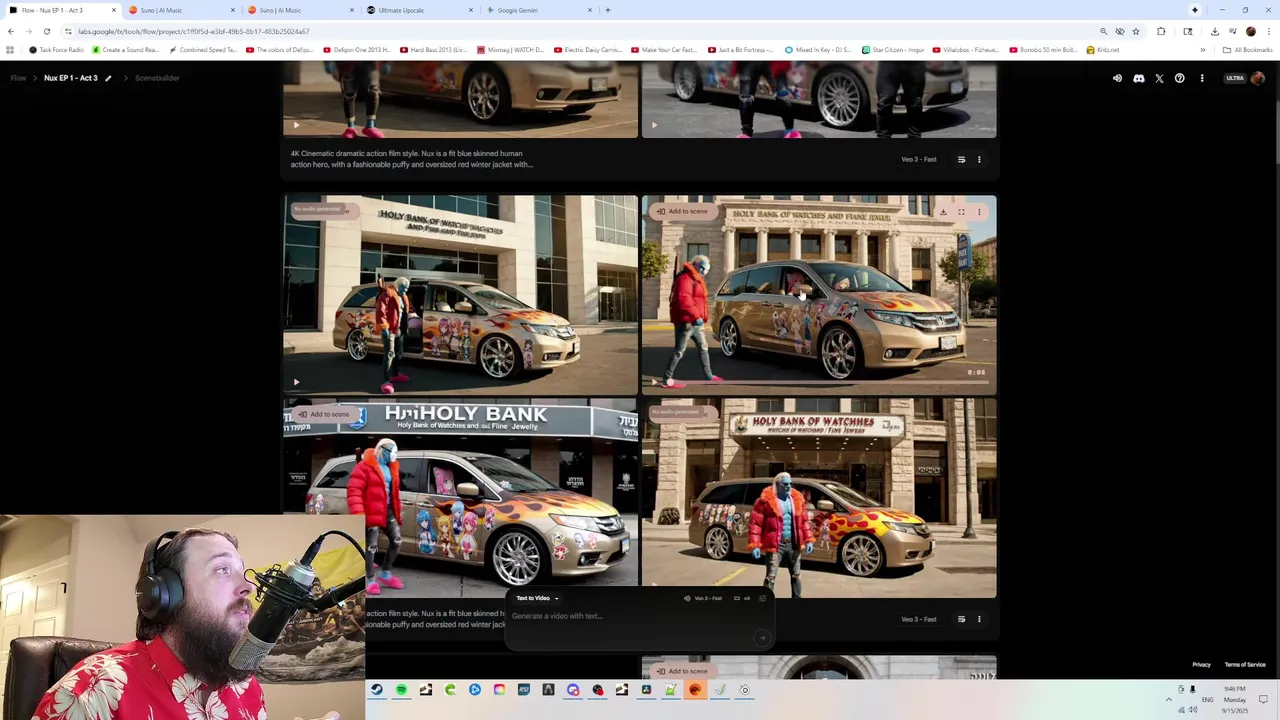1280x720 pixels.
Task: Open All Bookmarks folder
Action: pos(1246,49)
